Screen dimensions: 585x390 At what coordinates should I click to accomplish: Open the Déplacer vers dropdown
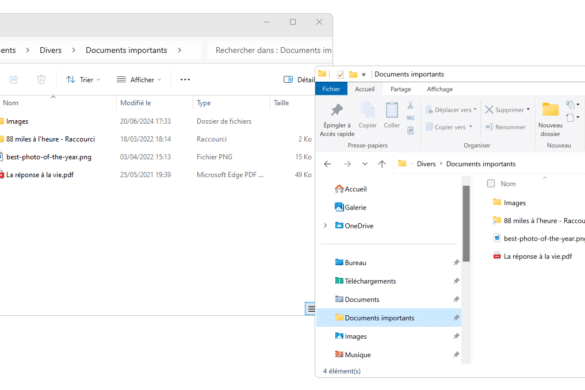[451, 110]
